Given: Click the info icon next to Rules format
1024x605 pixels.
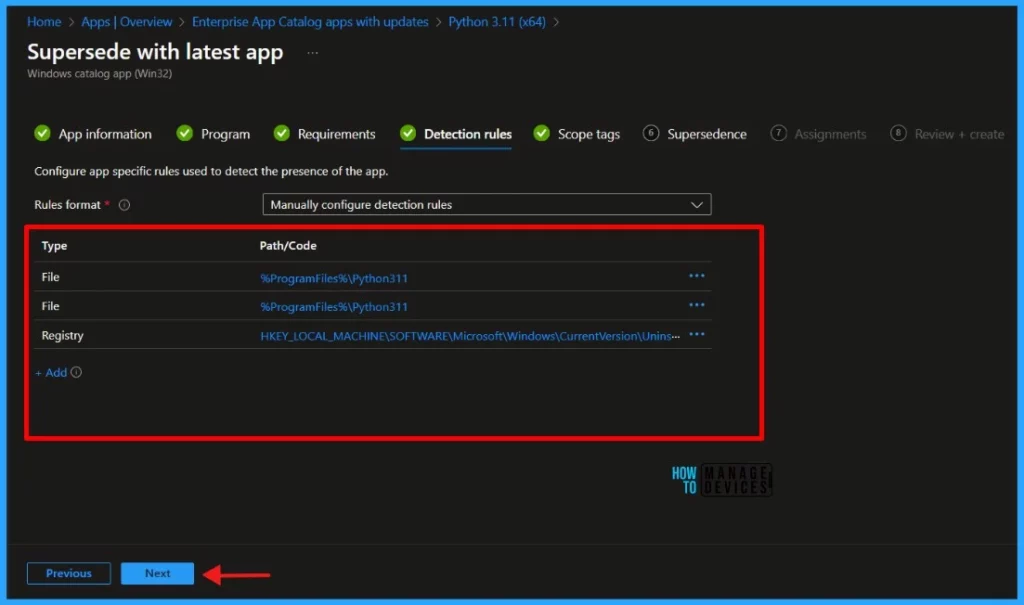Looking at the screenshot, I should (124, 205).
